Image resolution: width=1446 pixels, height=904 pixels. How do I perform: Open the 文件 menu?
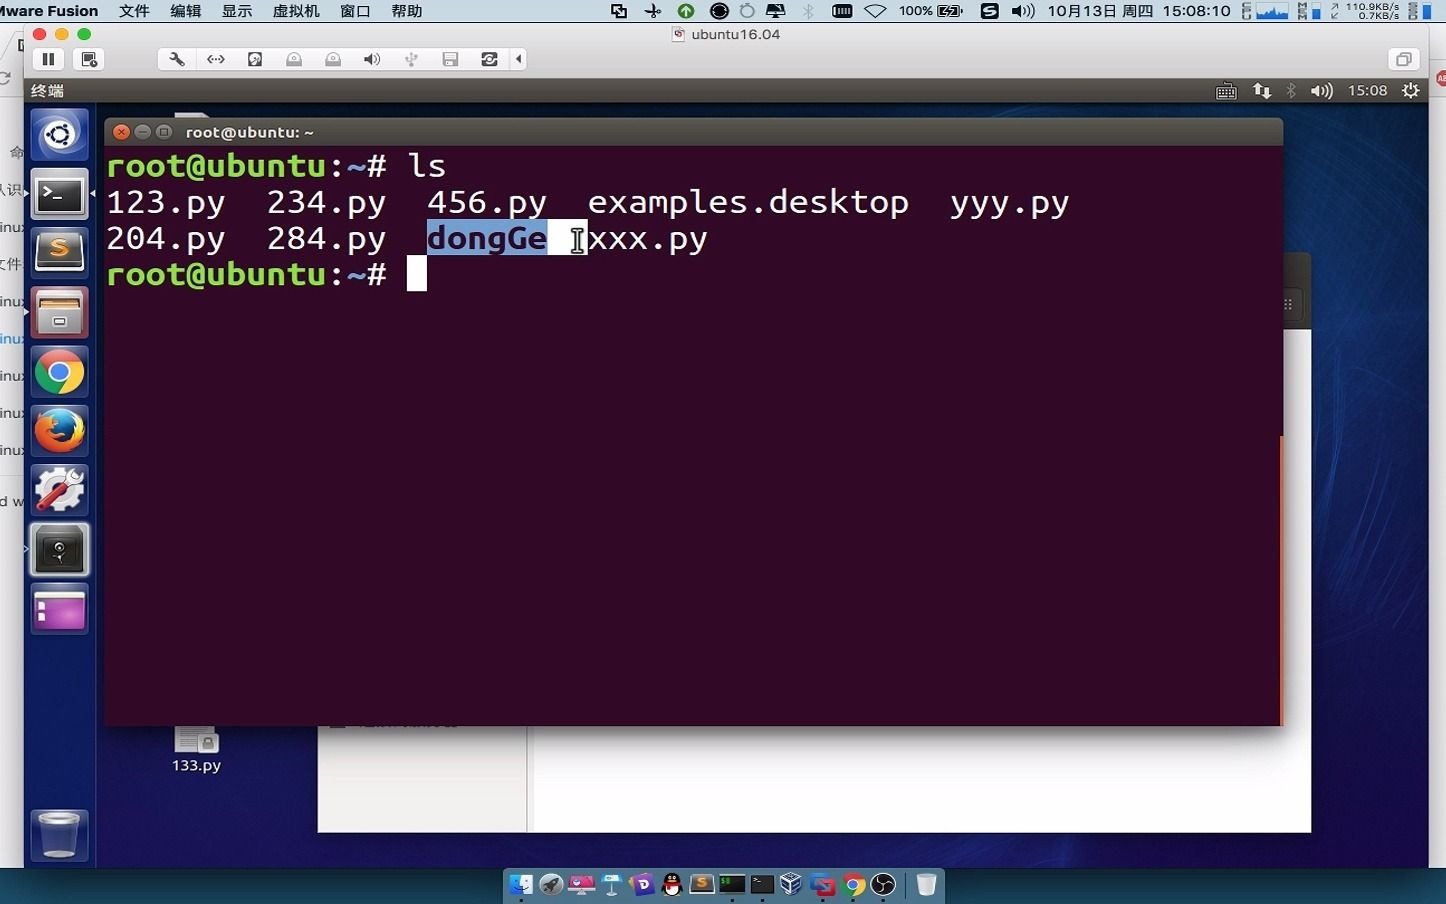tap(134, 11)
